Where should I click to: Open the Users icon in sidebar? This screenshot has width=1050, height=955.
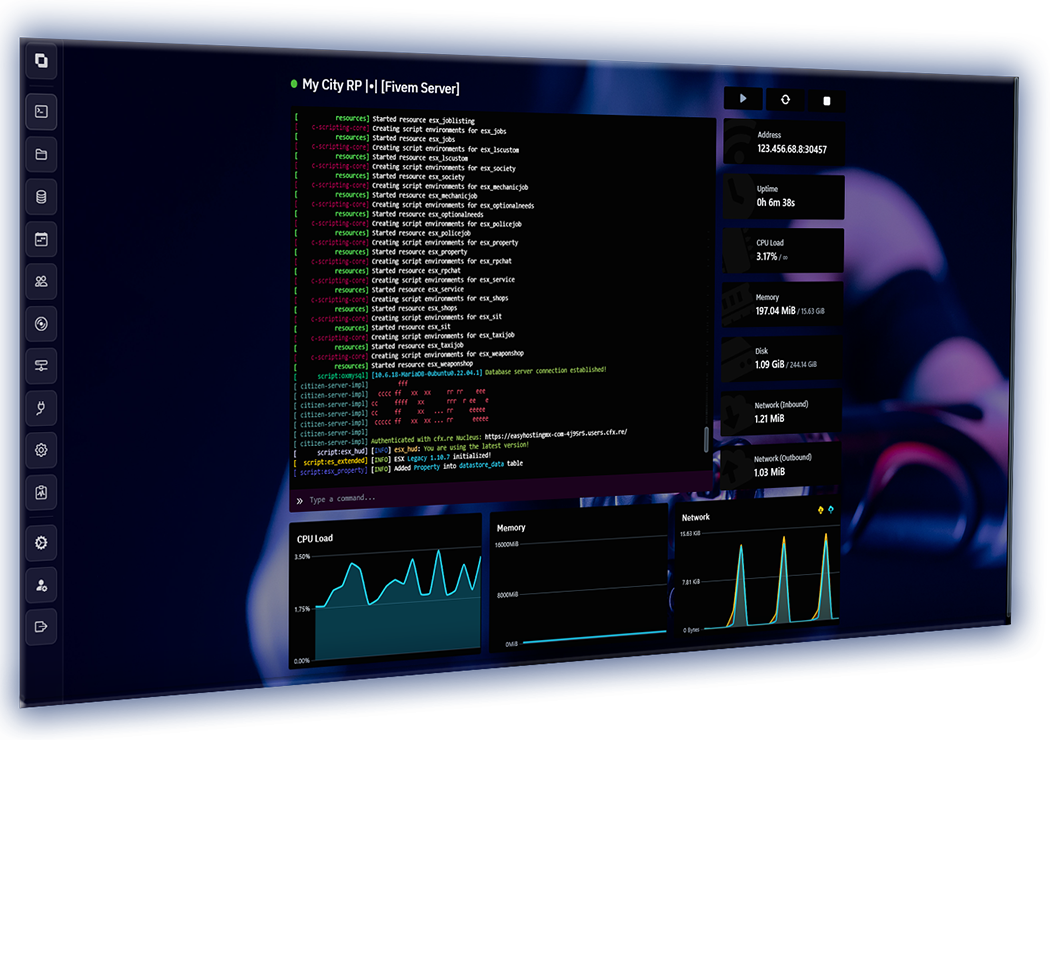[41, 281]
